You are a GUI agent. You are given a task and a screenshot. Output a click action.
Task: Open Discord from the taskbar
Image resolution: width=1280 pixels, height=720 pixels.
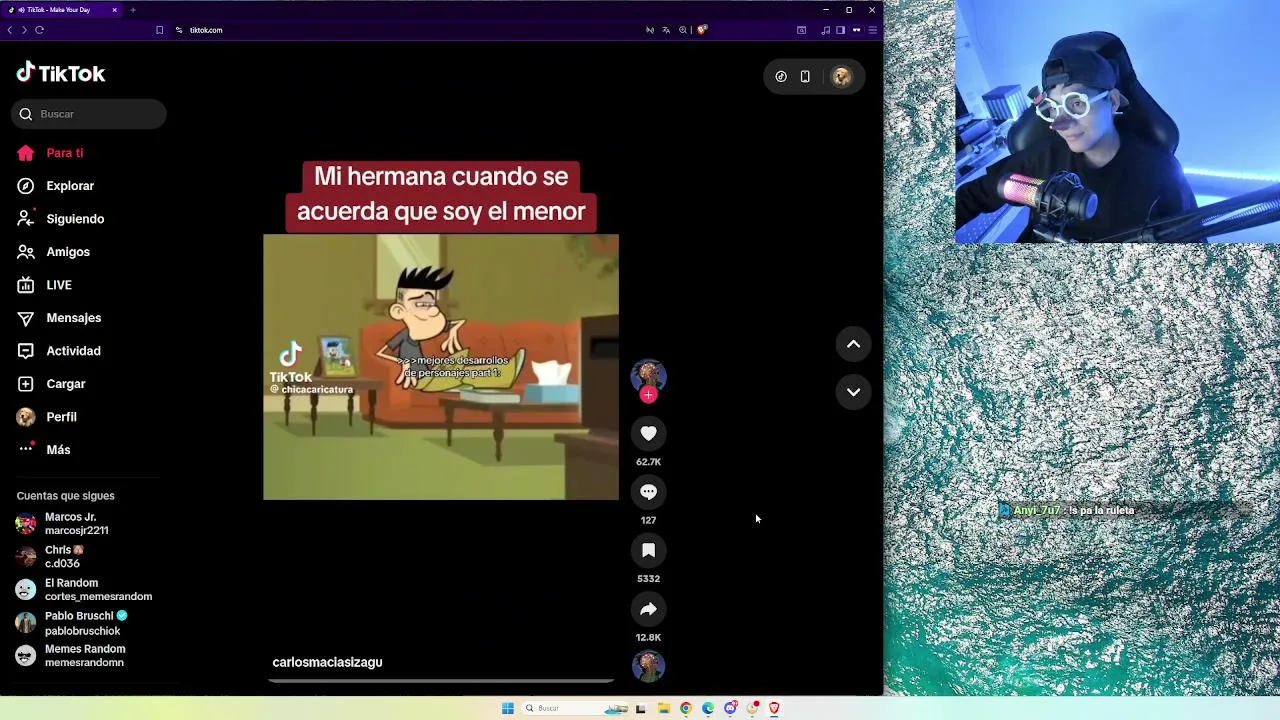[731, 708]
